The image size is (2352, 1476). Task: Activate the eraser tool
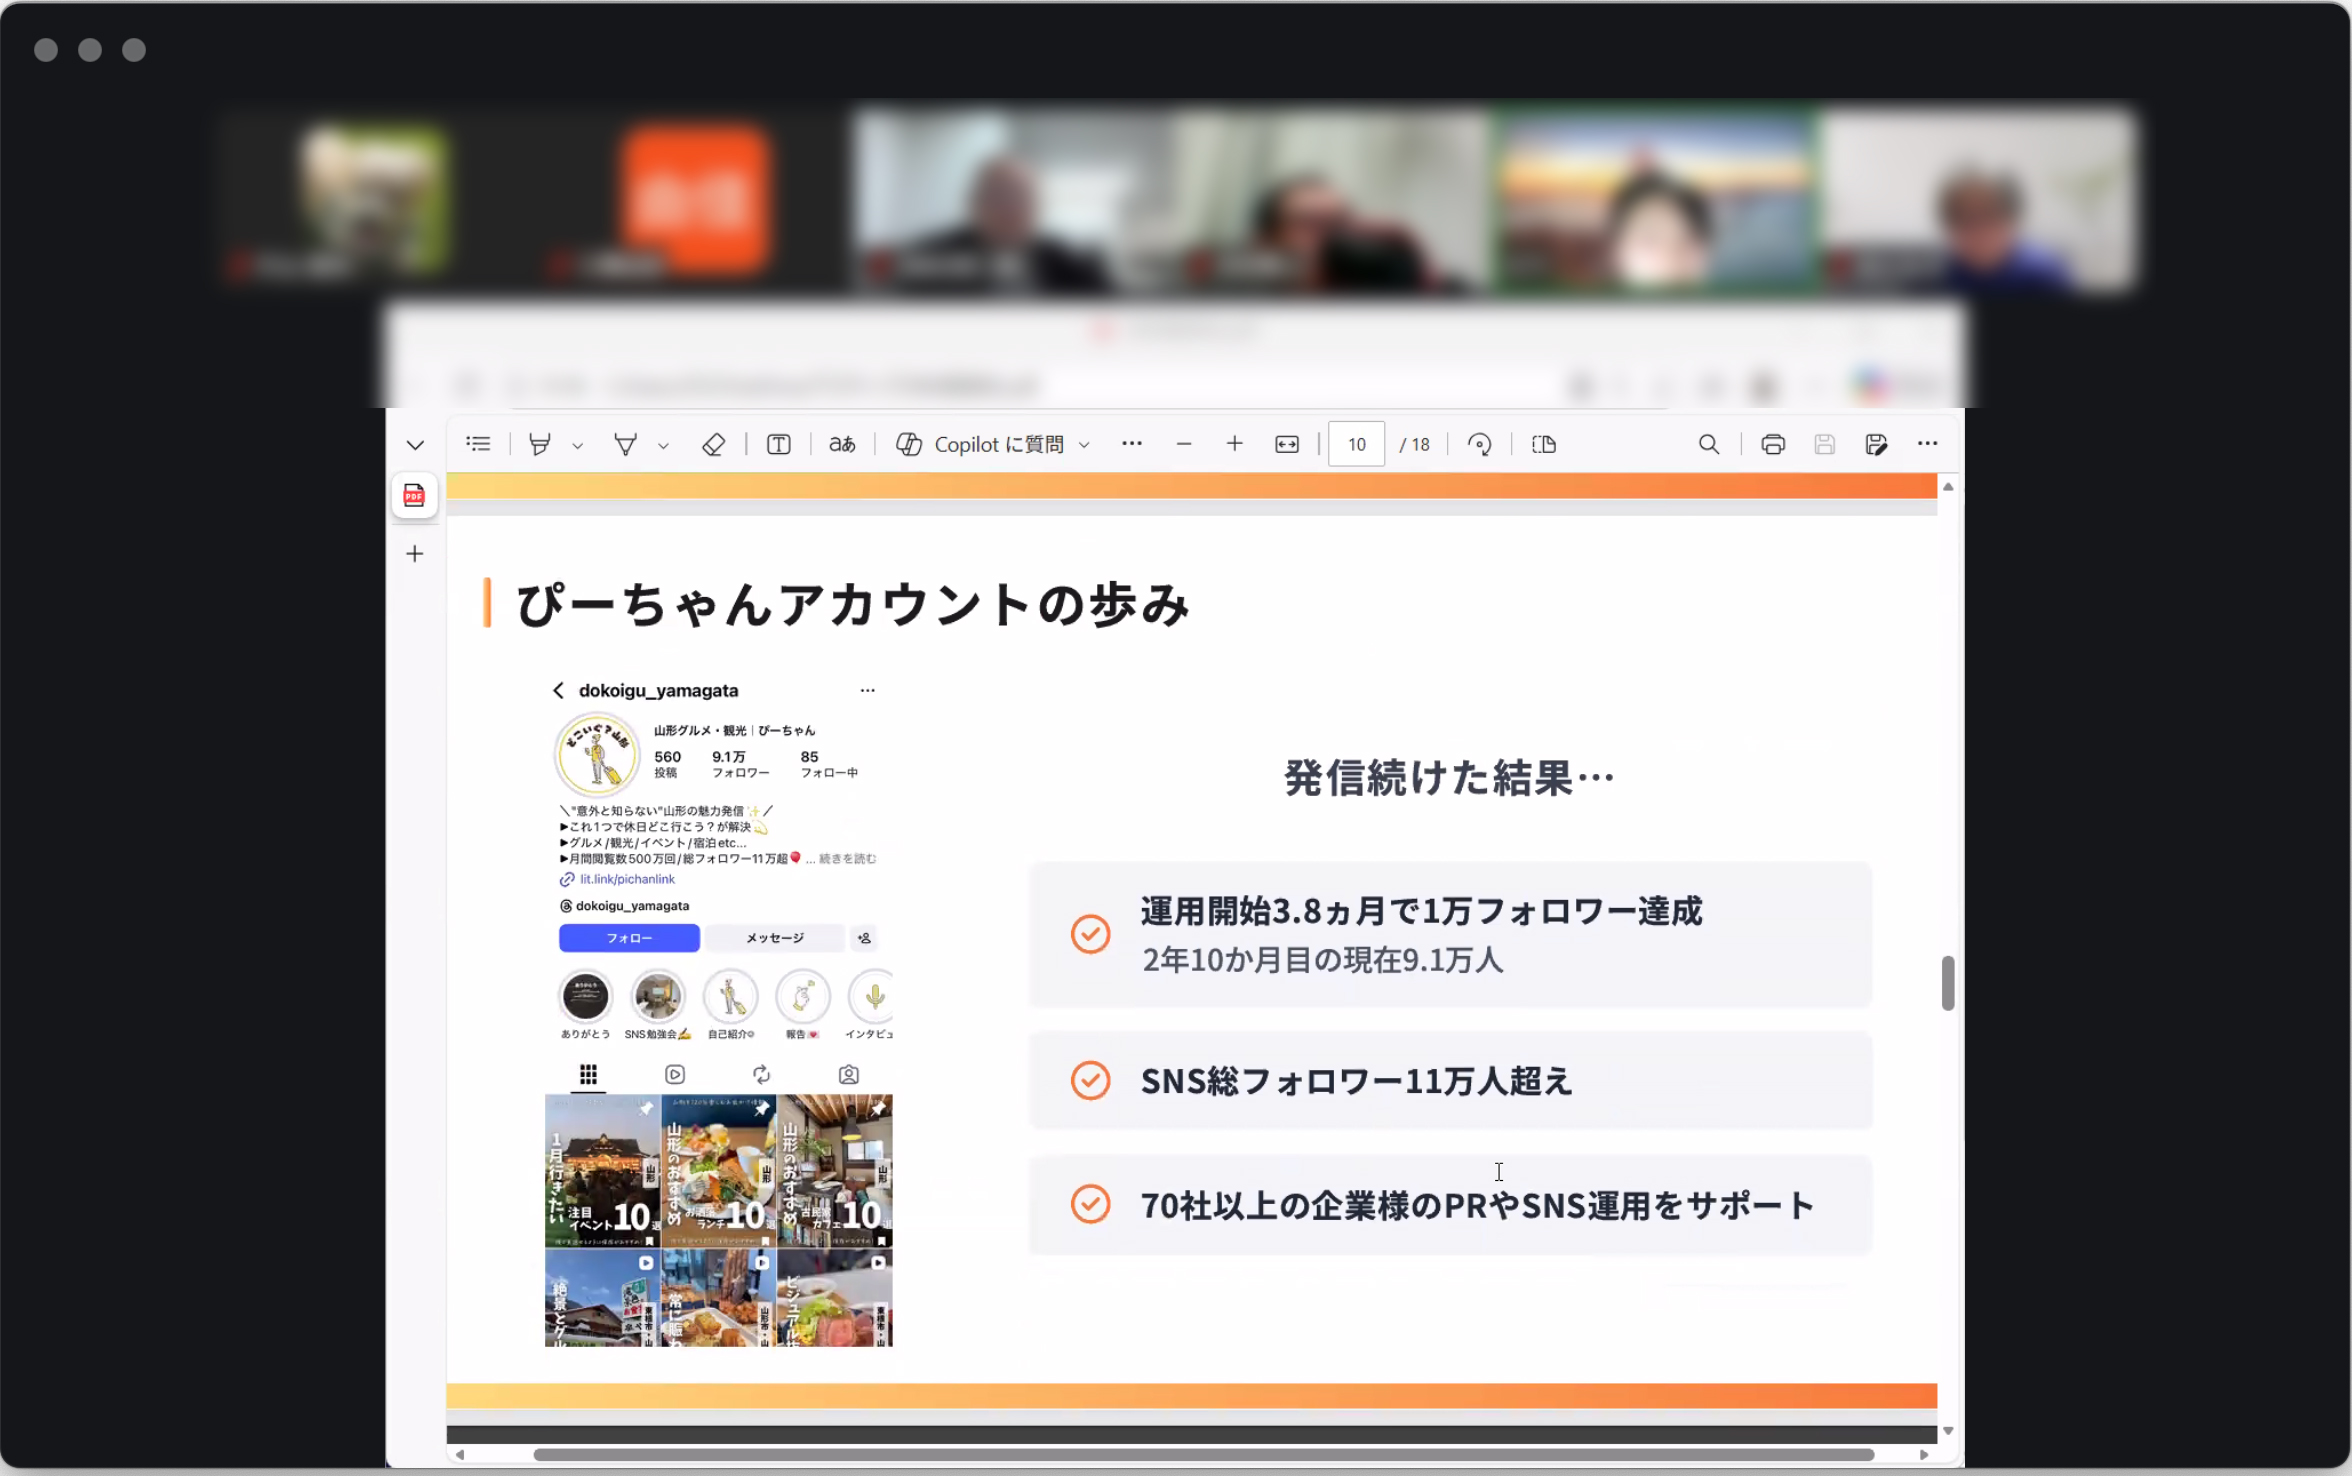(x=713, y=444)
